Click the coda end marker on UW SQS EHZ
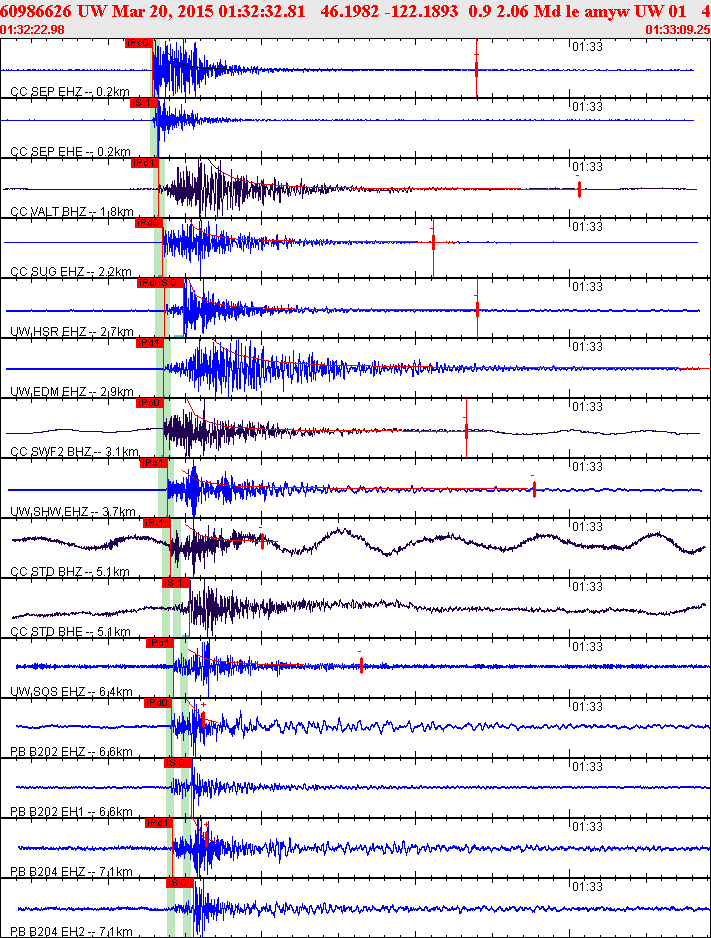Image resolution: width=711 pixels, height=938 pixels. (361, 665)
